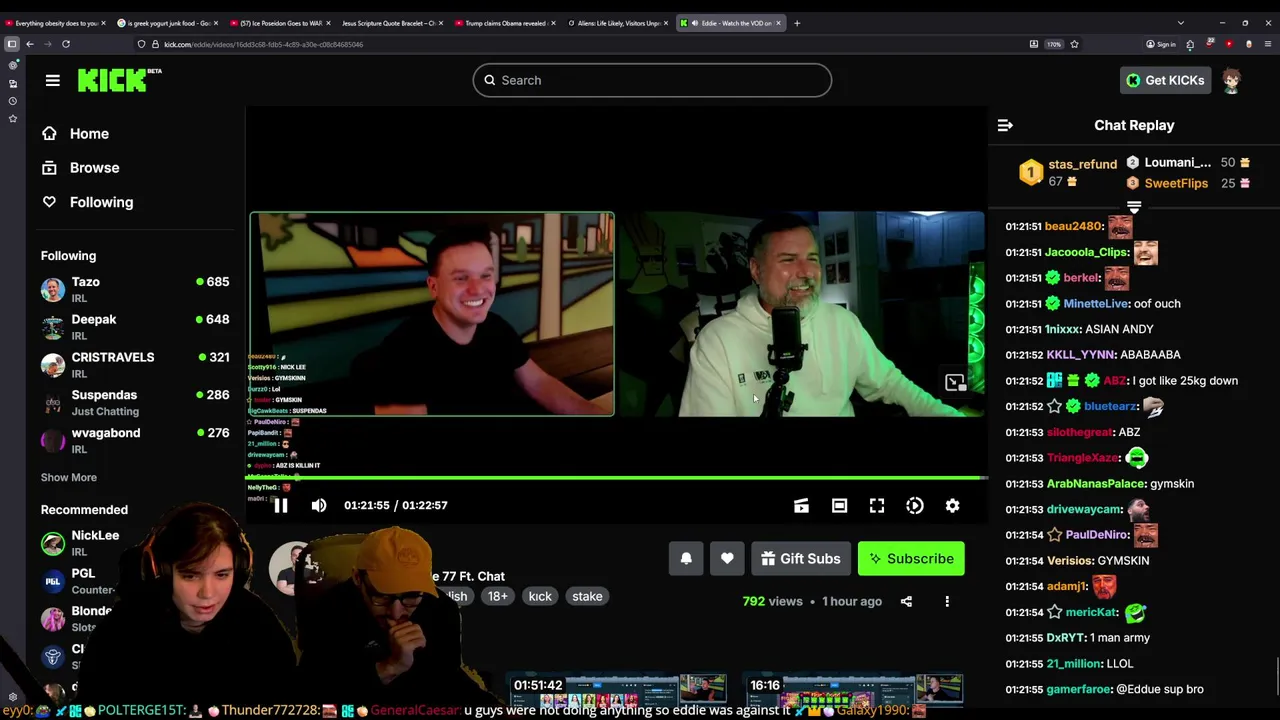Pause the video playback
This screenshot has width=1280, height=720.
281,506
